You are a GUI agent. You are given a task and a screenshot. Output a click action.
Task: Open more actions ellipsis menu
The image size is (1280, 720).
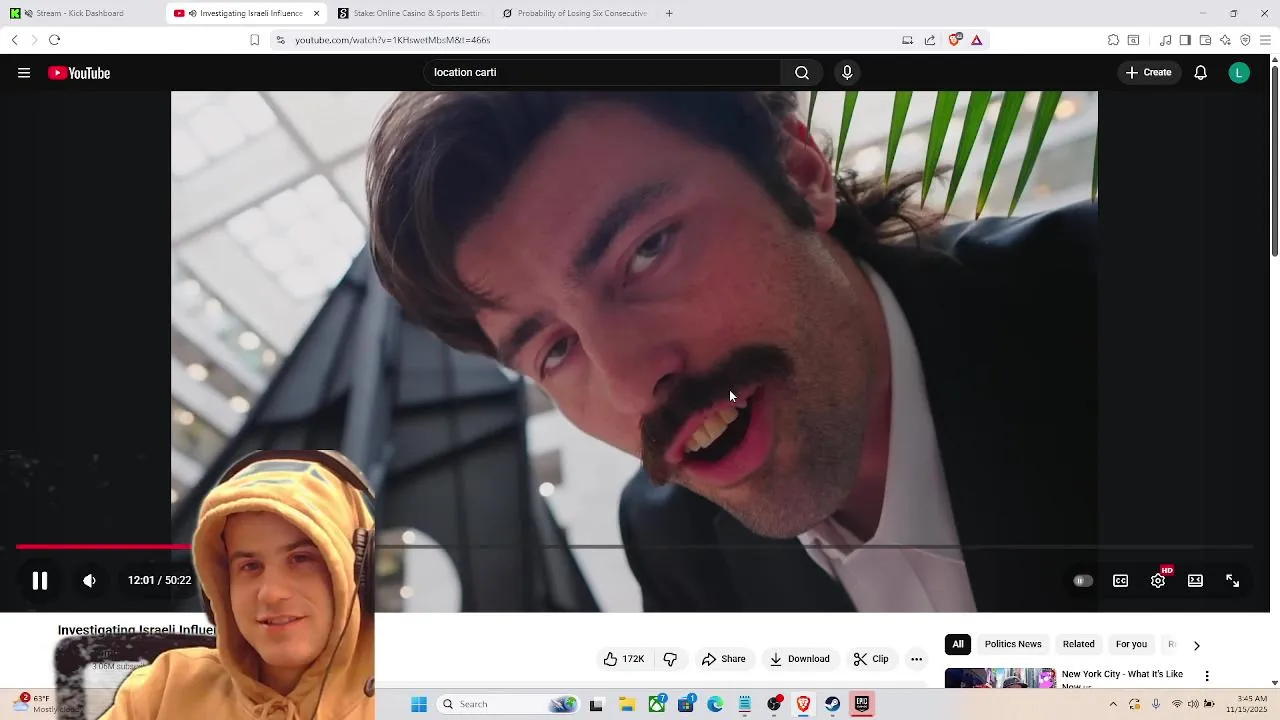[x=916, y=659]
